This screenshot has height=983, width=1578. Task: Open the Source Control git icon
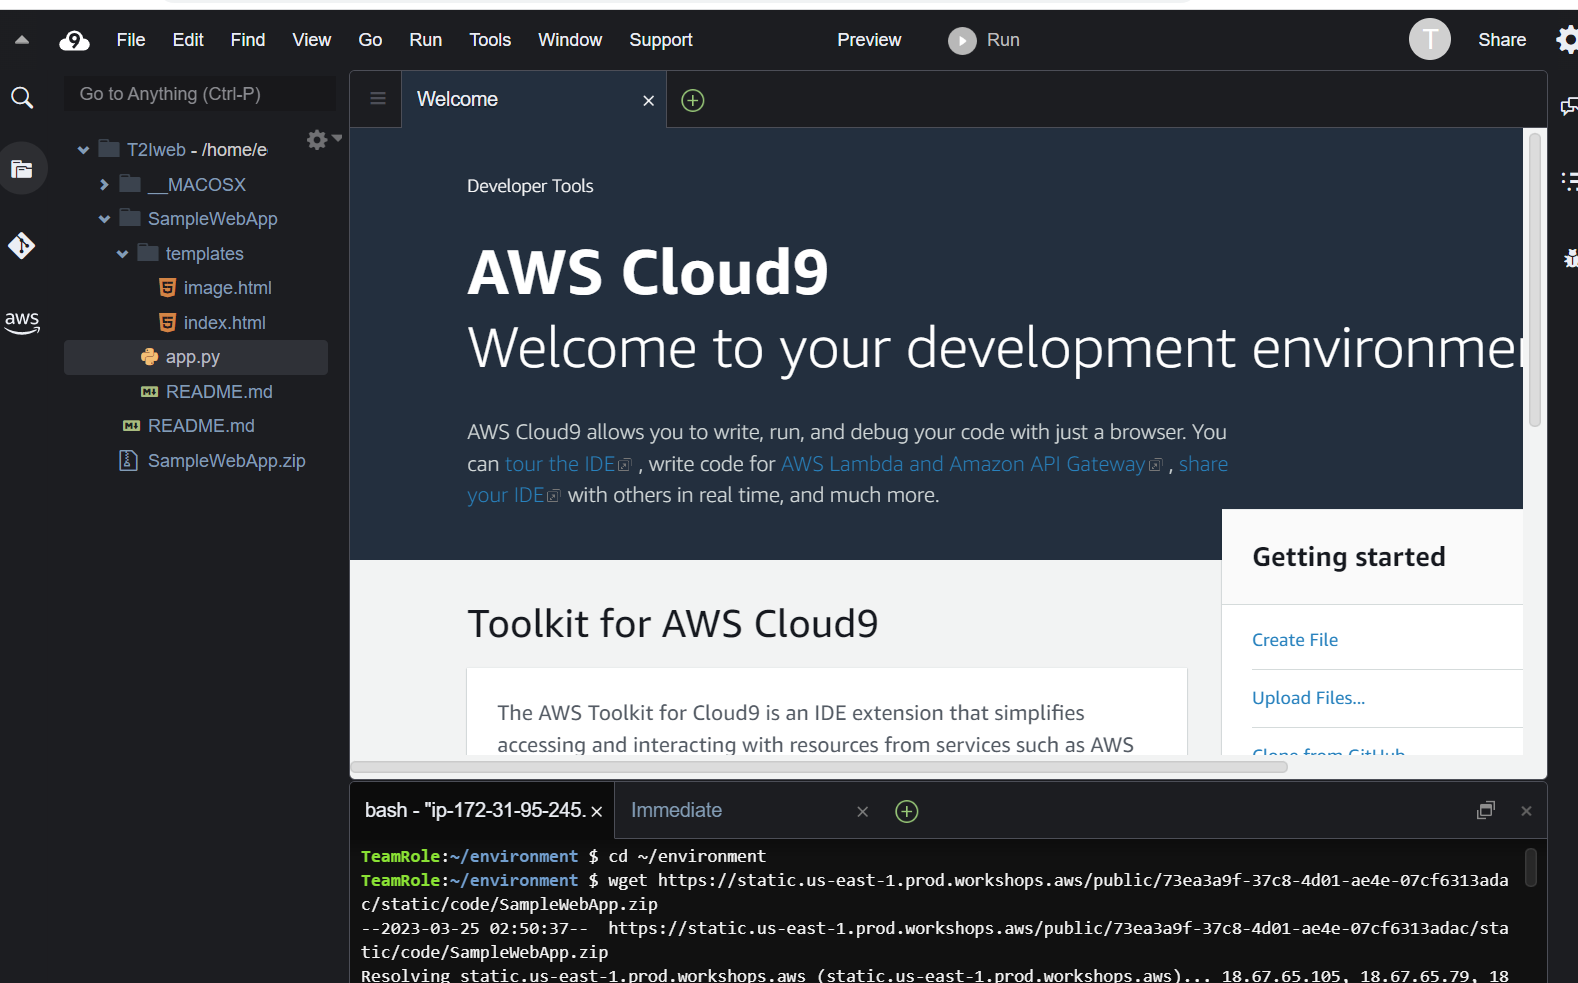[x=22, y=245]
